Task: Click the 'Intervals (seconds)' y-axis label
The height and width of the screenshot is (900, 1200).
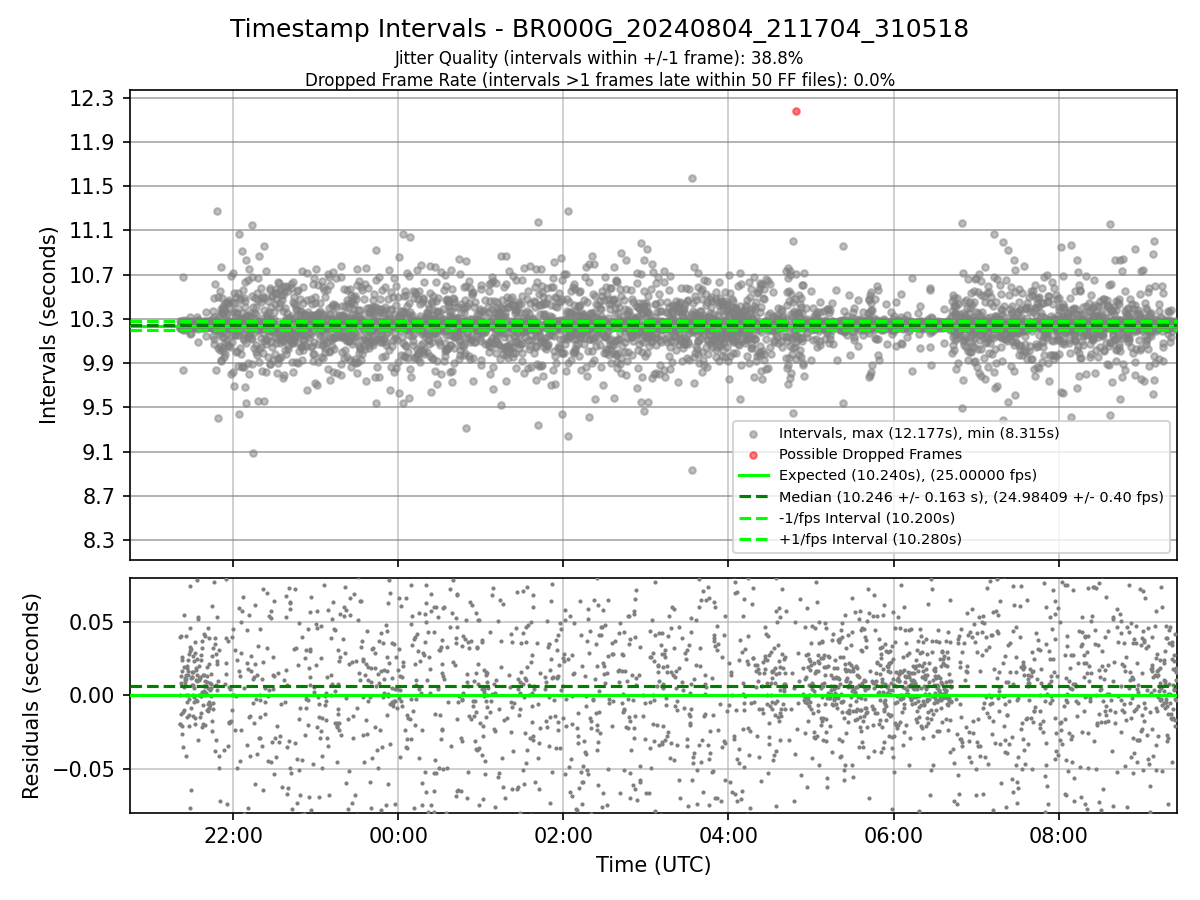Action: click(49, 325)
